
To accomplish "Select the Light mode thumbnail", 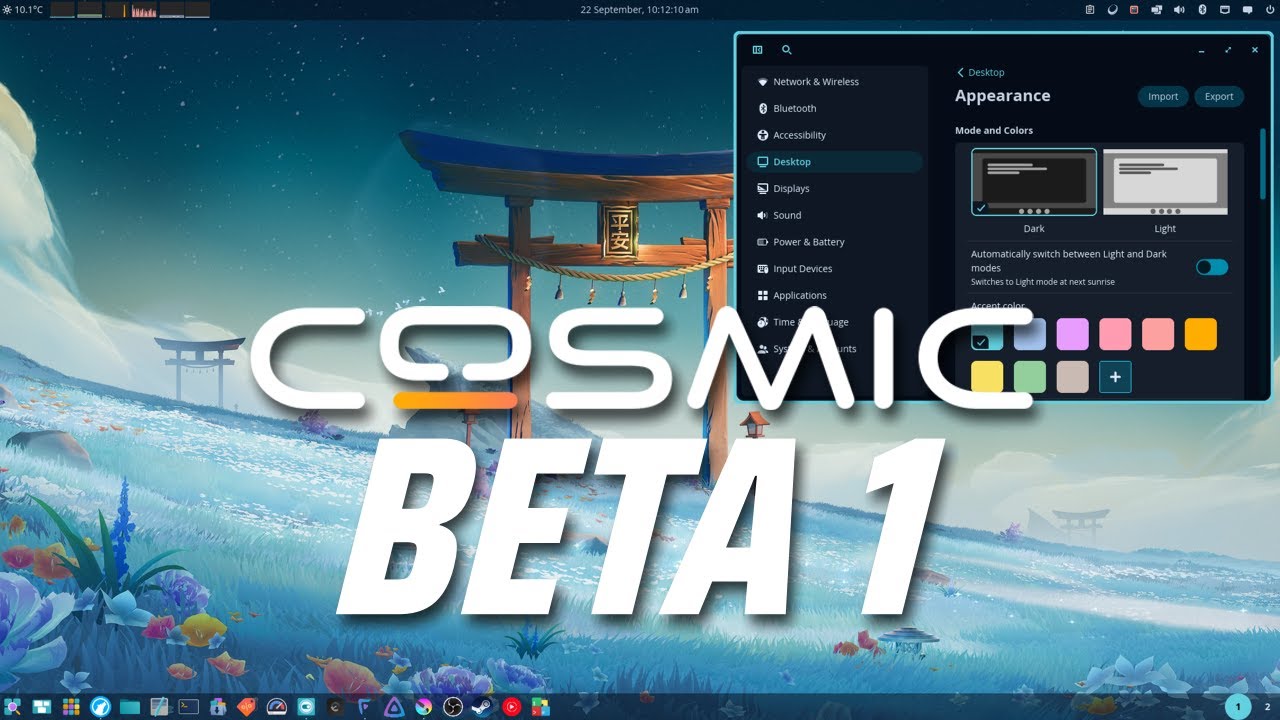I will click(x=1165, y=182).
